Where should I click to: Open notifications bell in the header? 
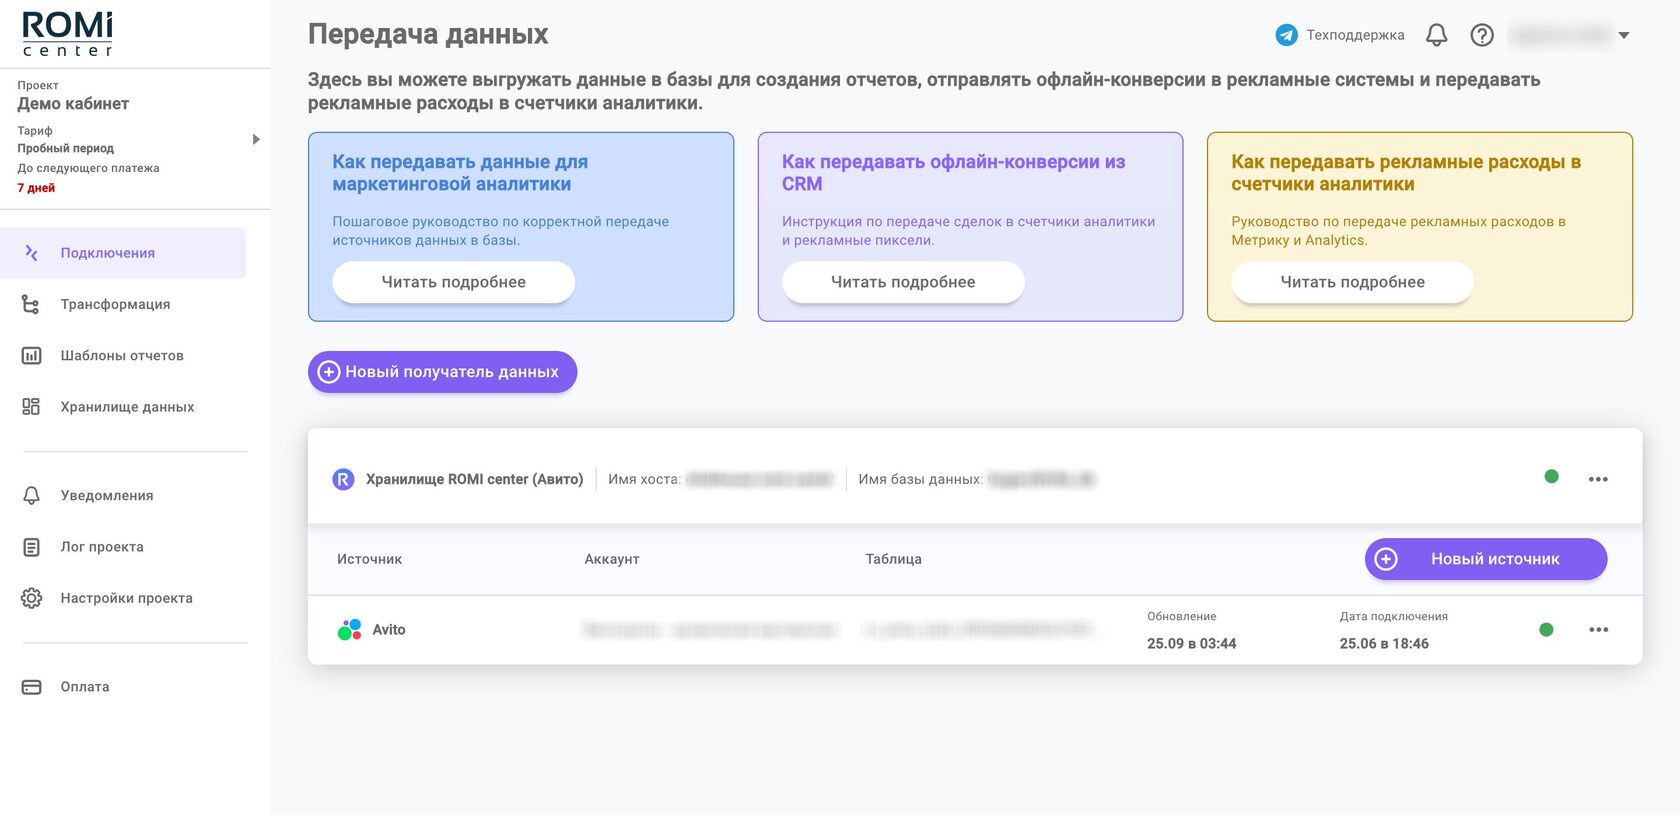click(x=1436, y=35)
